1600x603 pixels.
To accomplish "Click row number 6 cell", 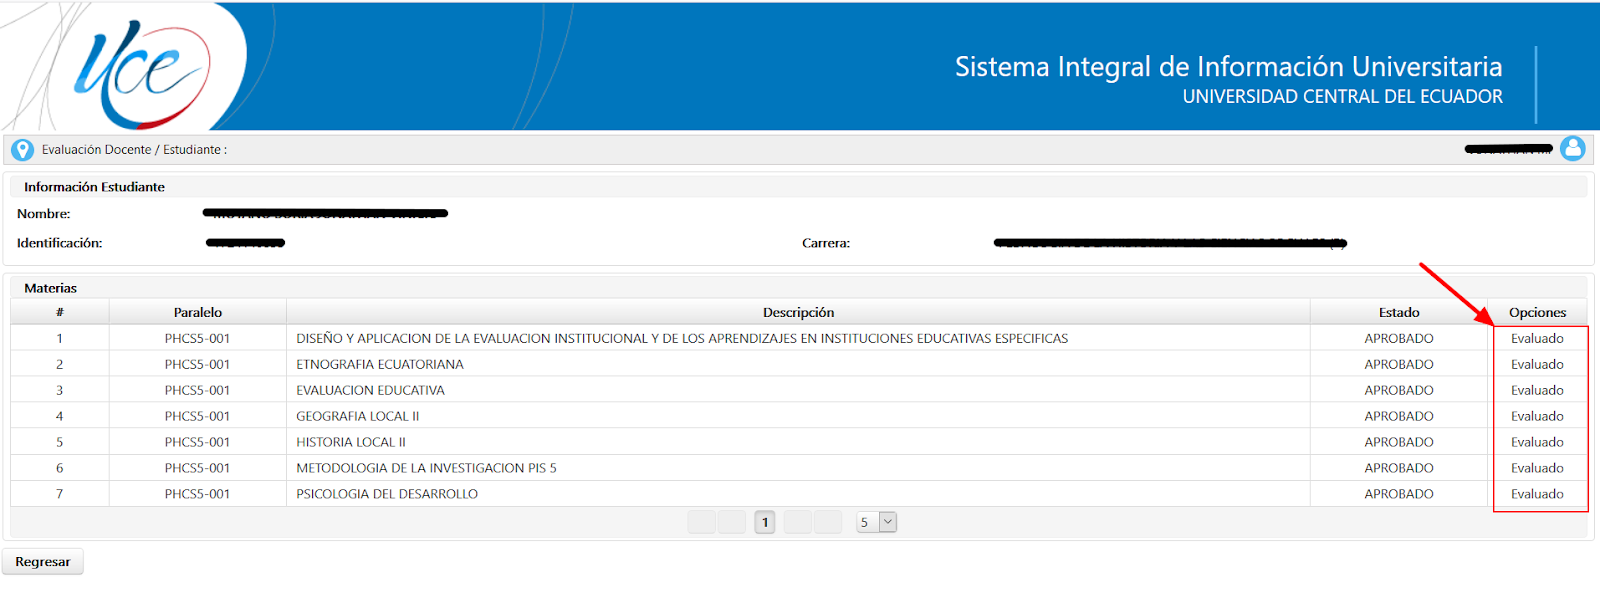I will point(60,468).
